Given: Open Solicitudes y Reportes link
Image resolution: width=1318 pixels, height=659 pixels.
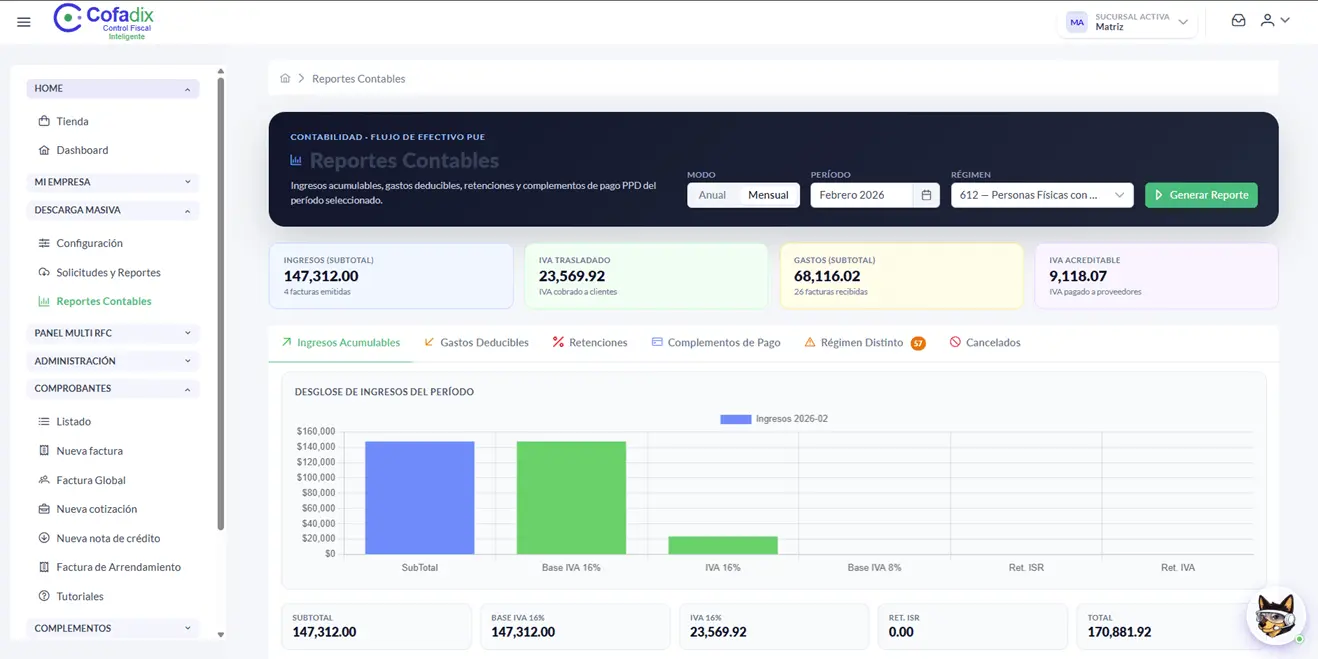Looking at the screenshot, I should (108, 272).
